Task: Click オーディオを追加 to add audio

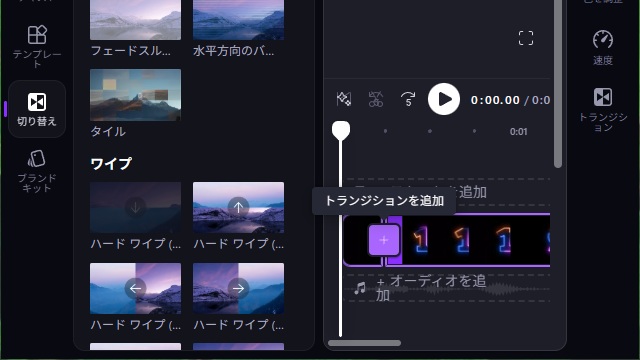Action: click(431, 288)
